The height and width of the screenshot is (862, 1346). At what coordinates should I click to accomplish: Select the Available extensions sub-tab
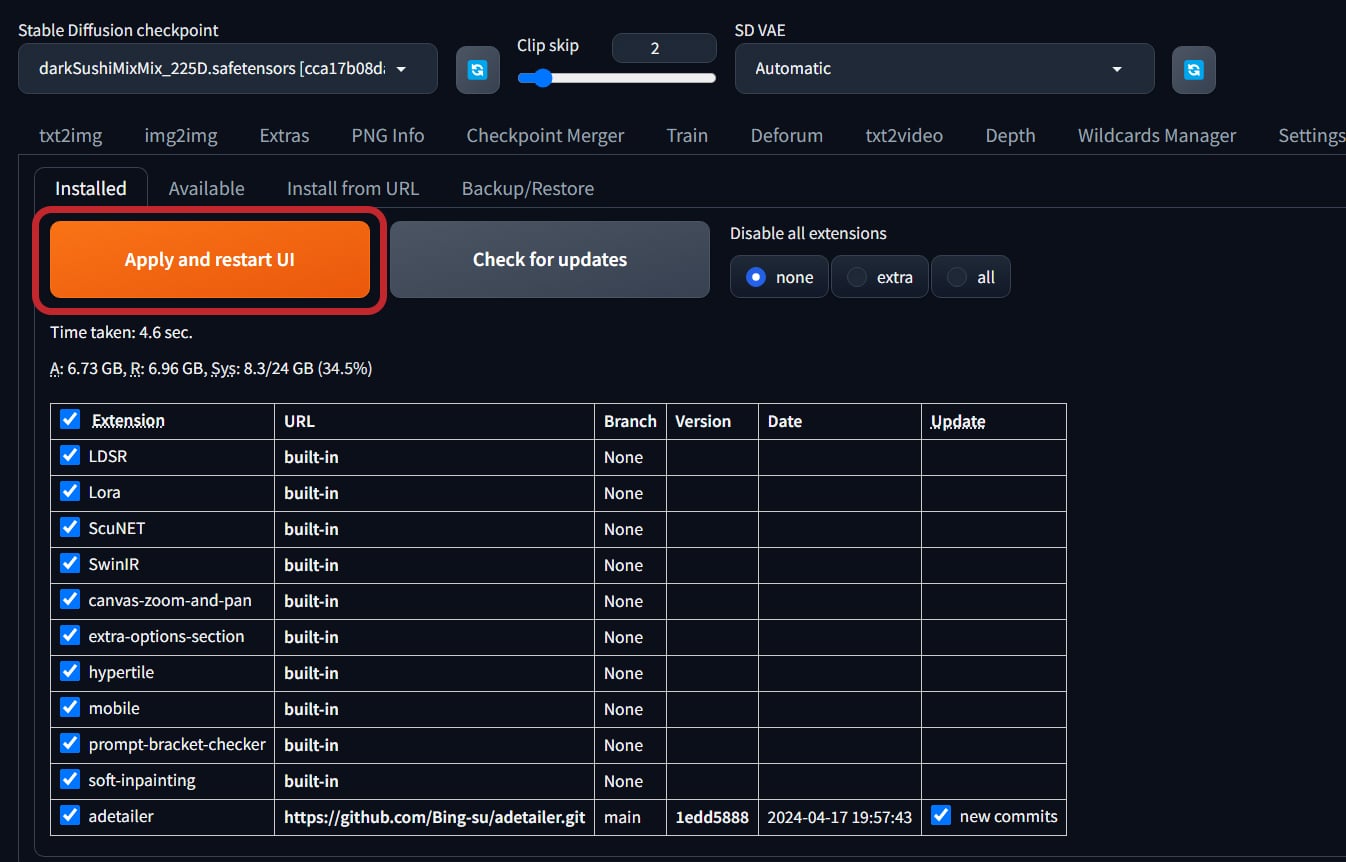(x=207, y=188)
